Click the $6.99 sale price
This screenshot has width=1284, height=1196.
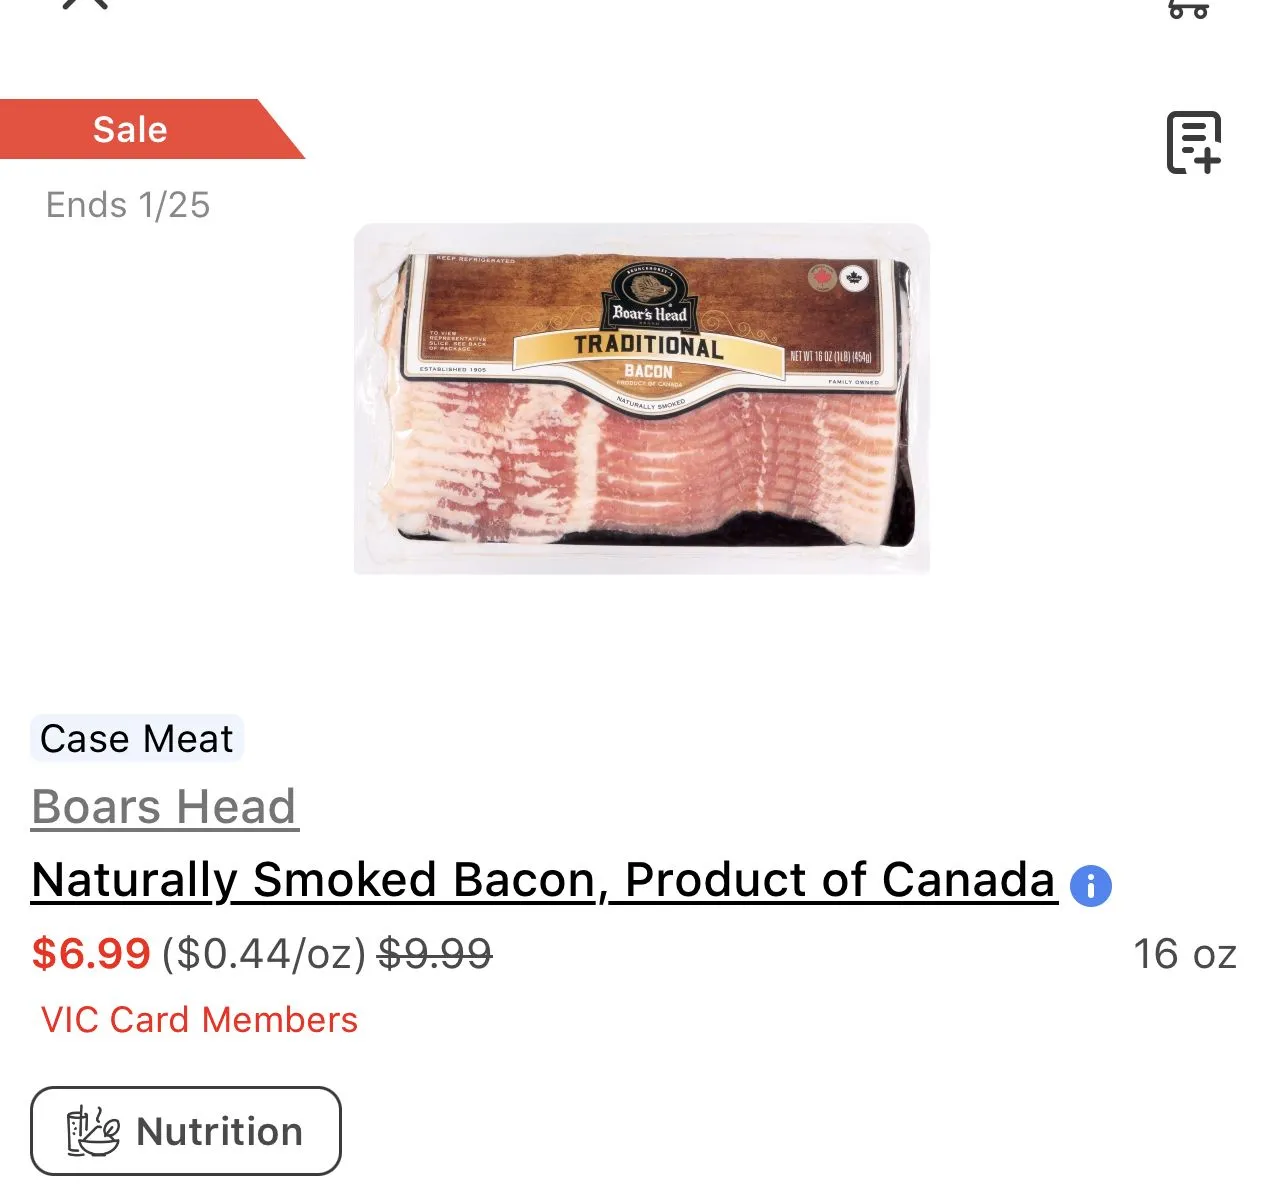coord(91,954)
